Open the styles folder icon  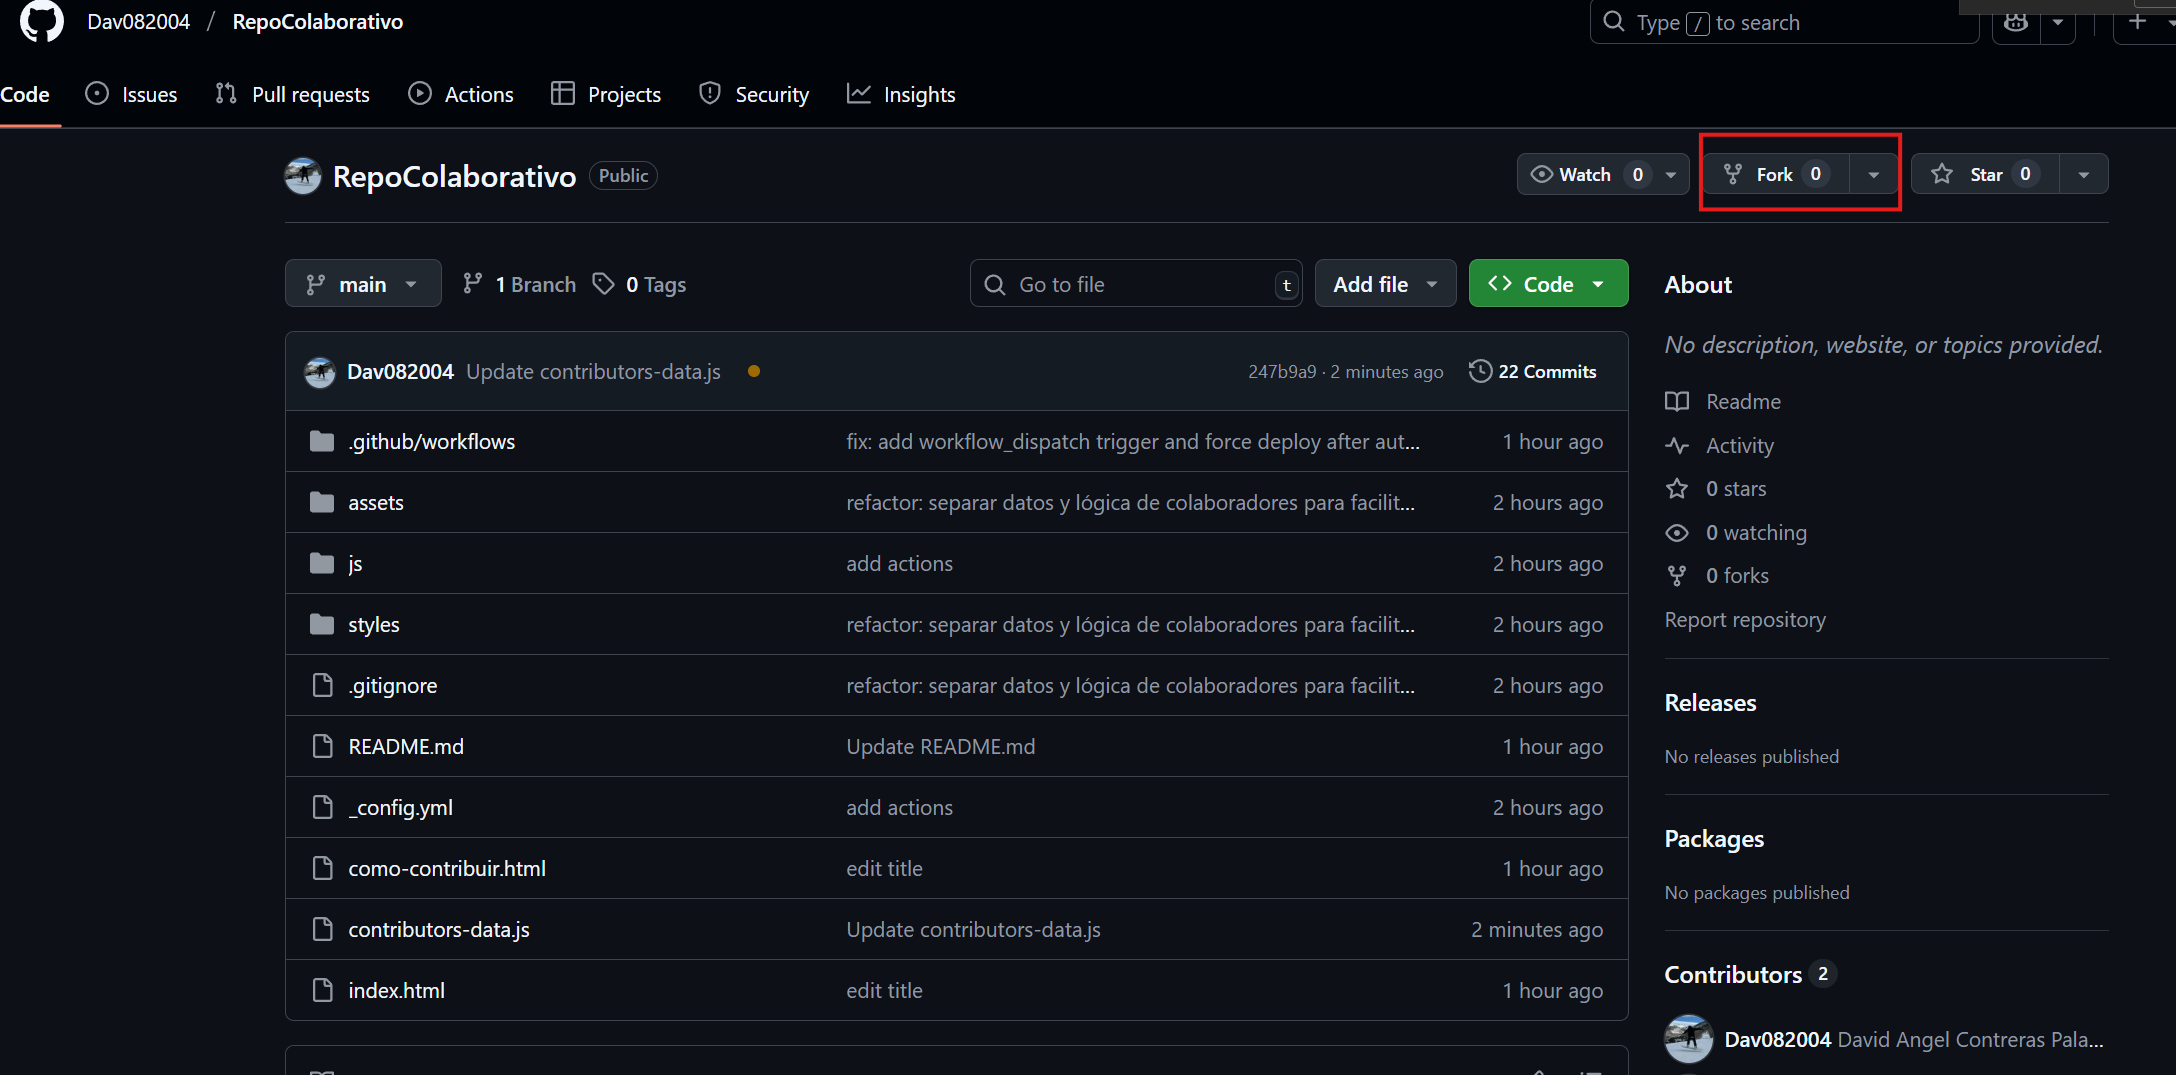click(x=322, y=624)
